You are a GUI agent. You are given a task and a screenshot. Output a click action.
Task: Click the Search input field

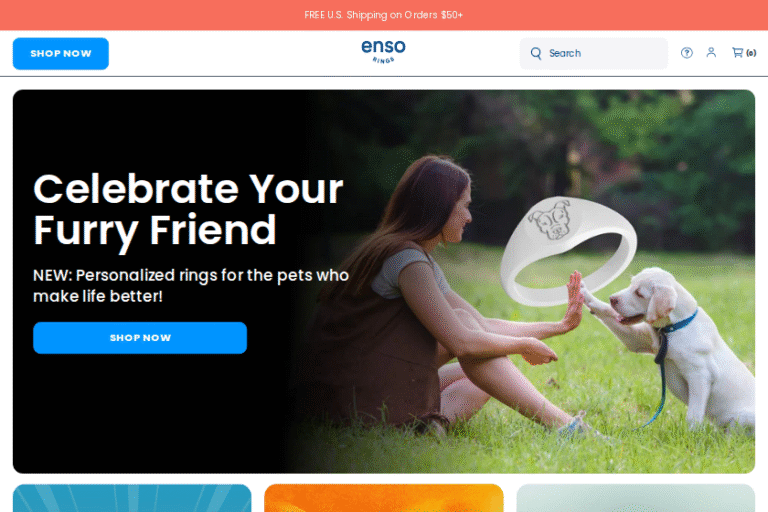tap(594, 53)
